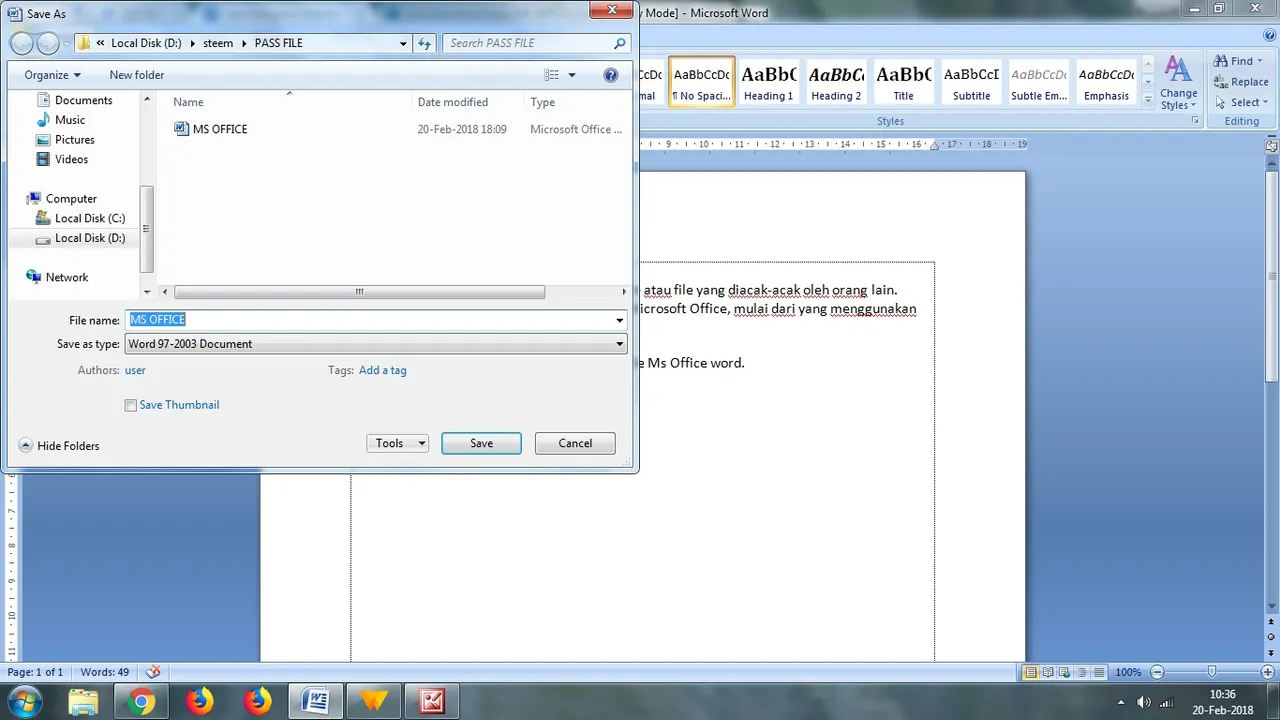Click the Word zoom slider handle

tap(1212, 673)
